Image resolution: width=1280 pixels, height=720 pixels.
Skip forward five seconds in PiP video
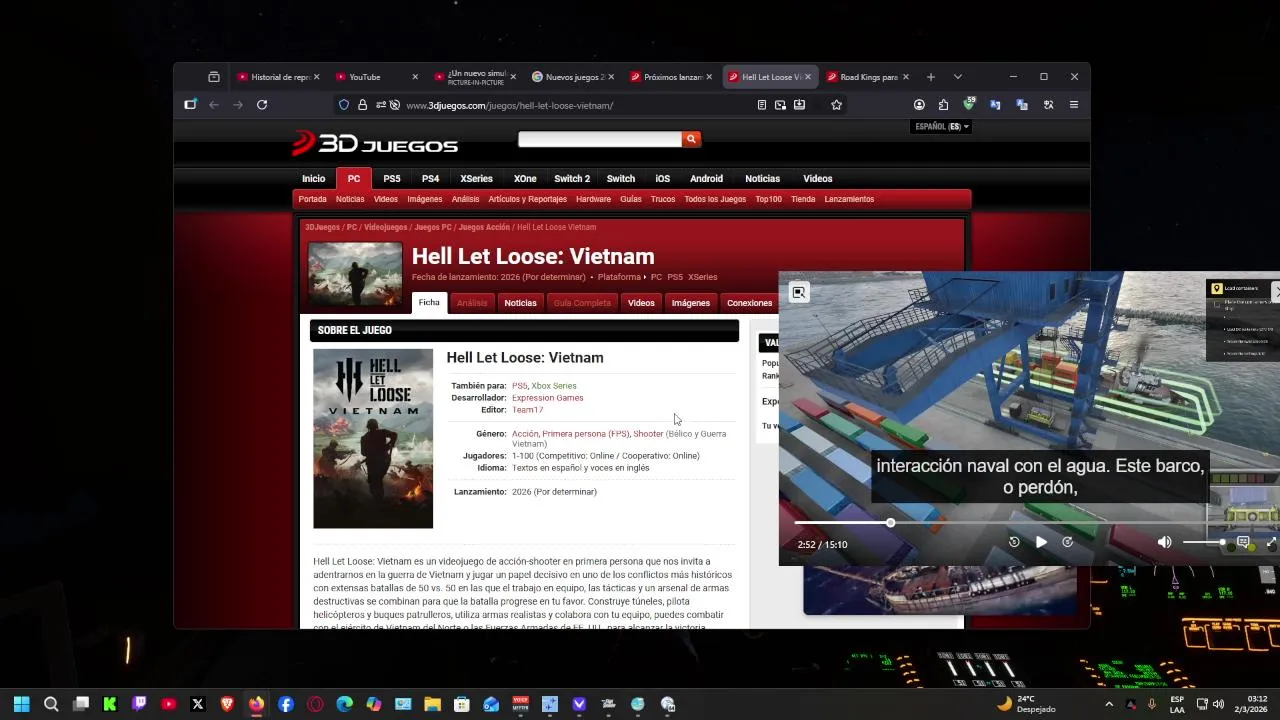[x=1067, y=542]
